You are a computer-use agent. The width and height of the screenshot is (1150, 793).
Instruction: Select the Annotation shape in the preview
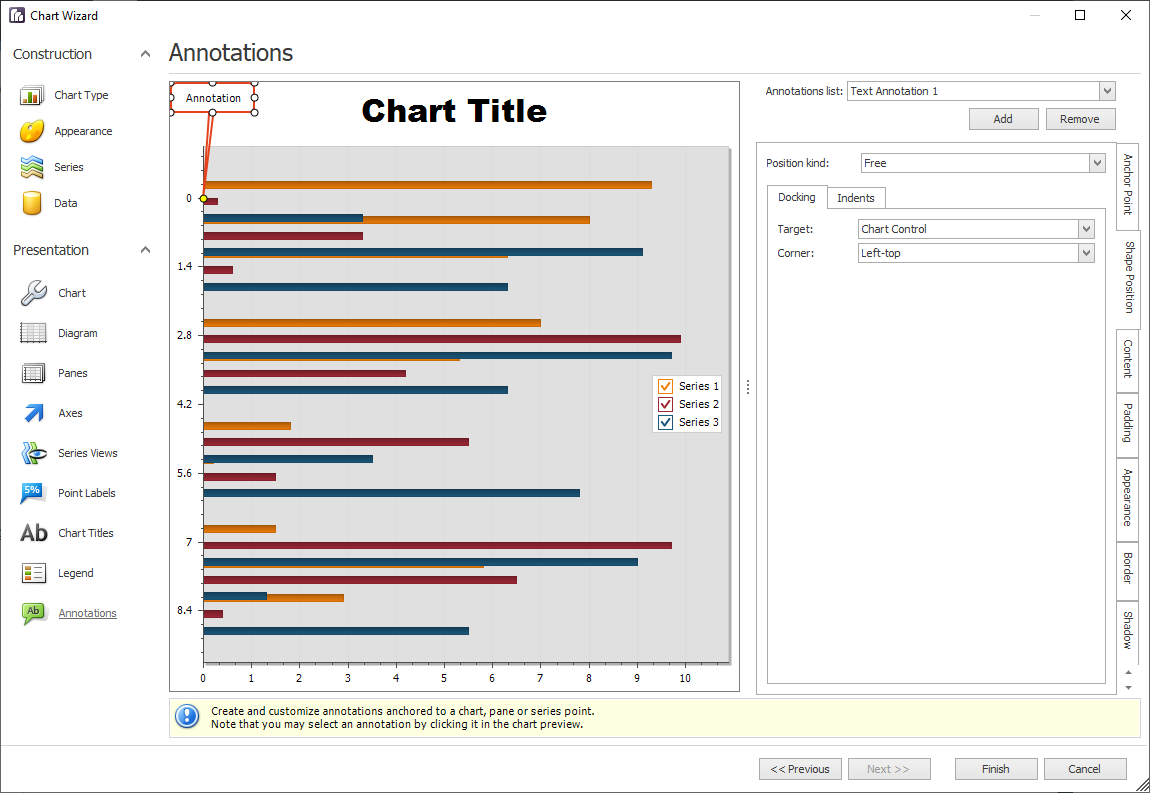point(213,98)
